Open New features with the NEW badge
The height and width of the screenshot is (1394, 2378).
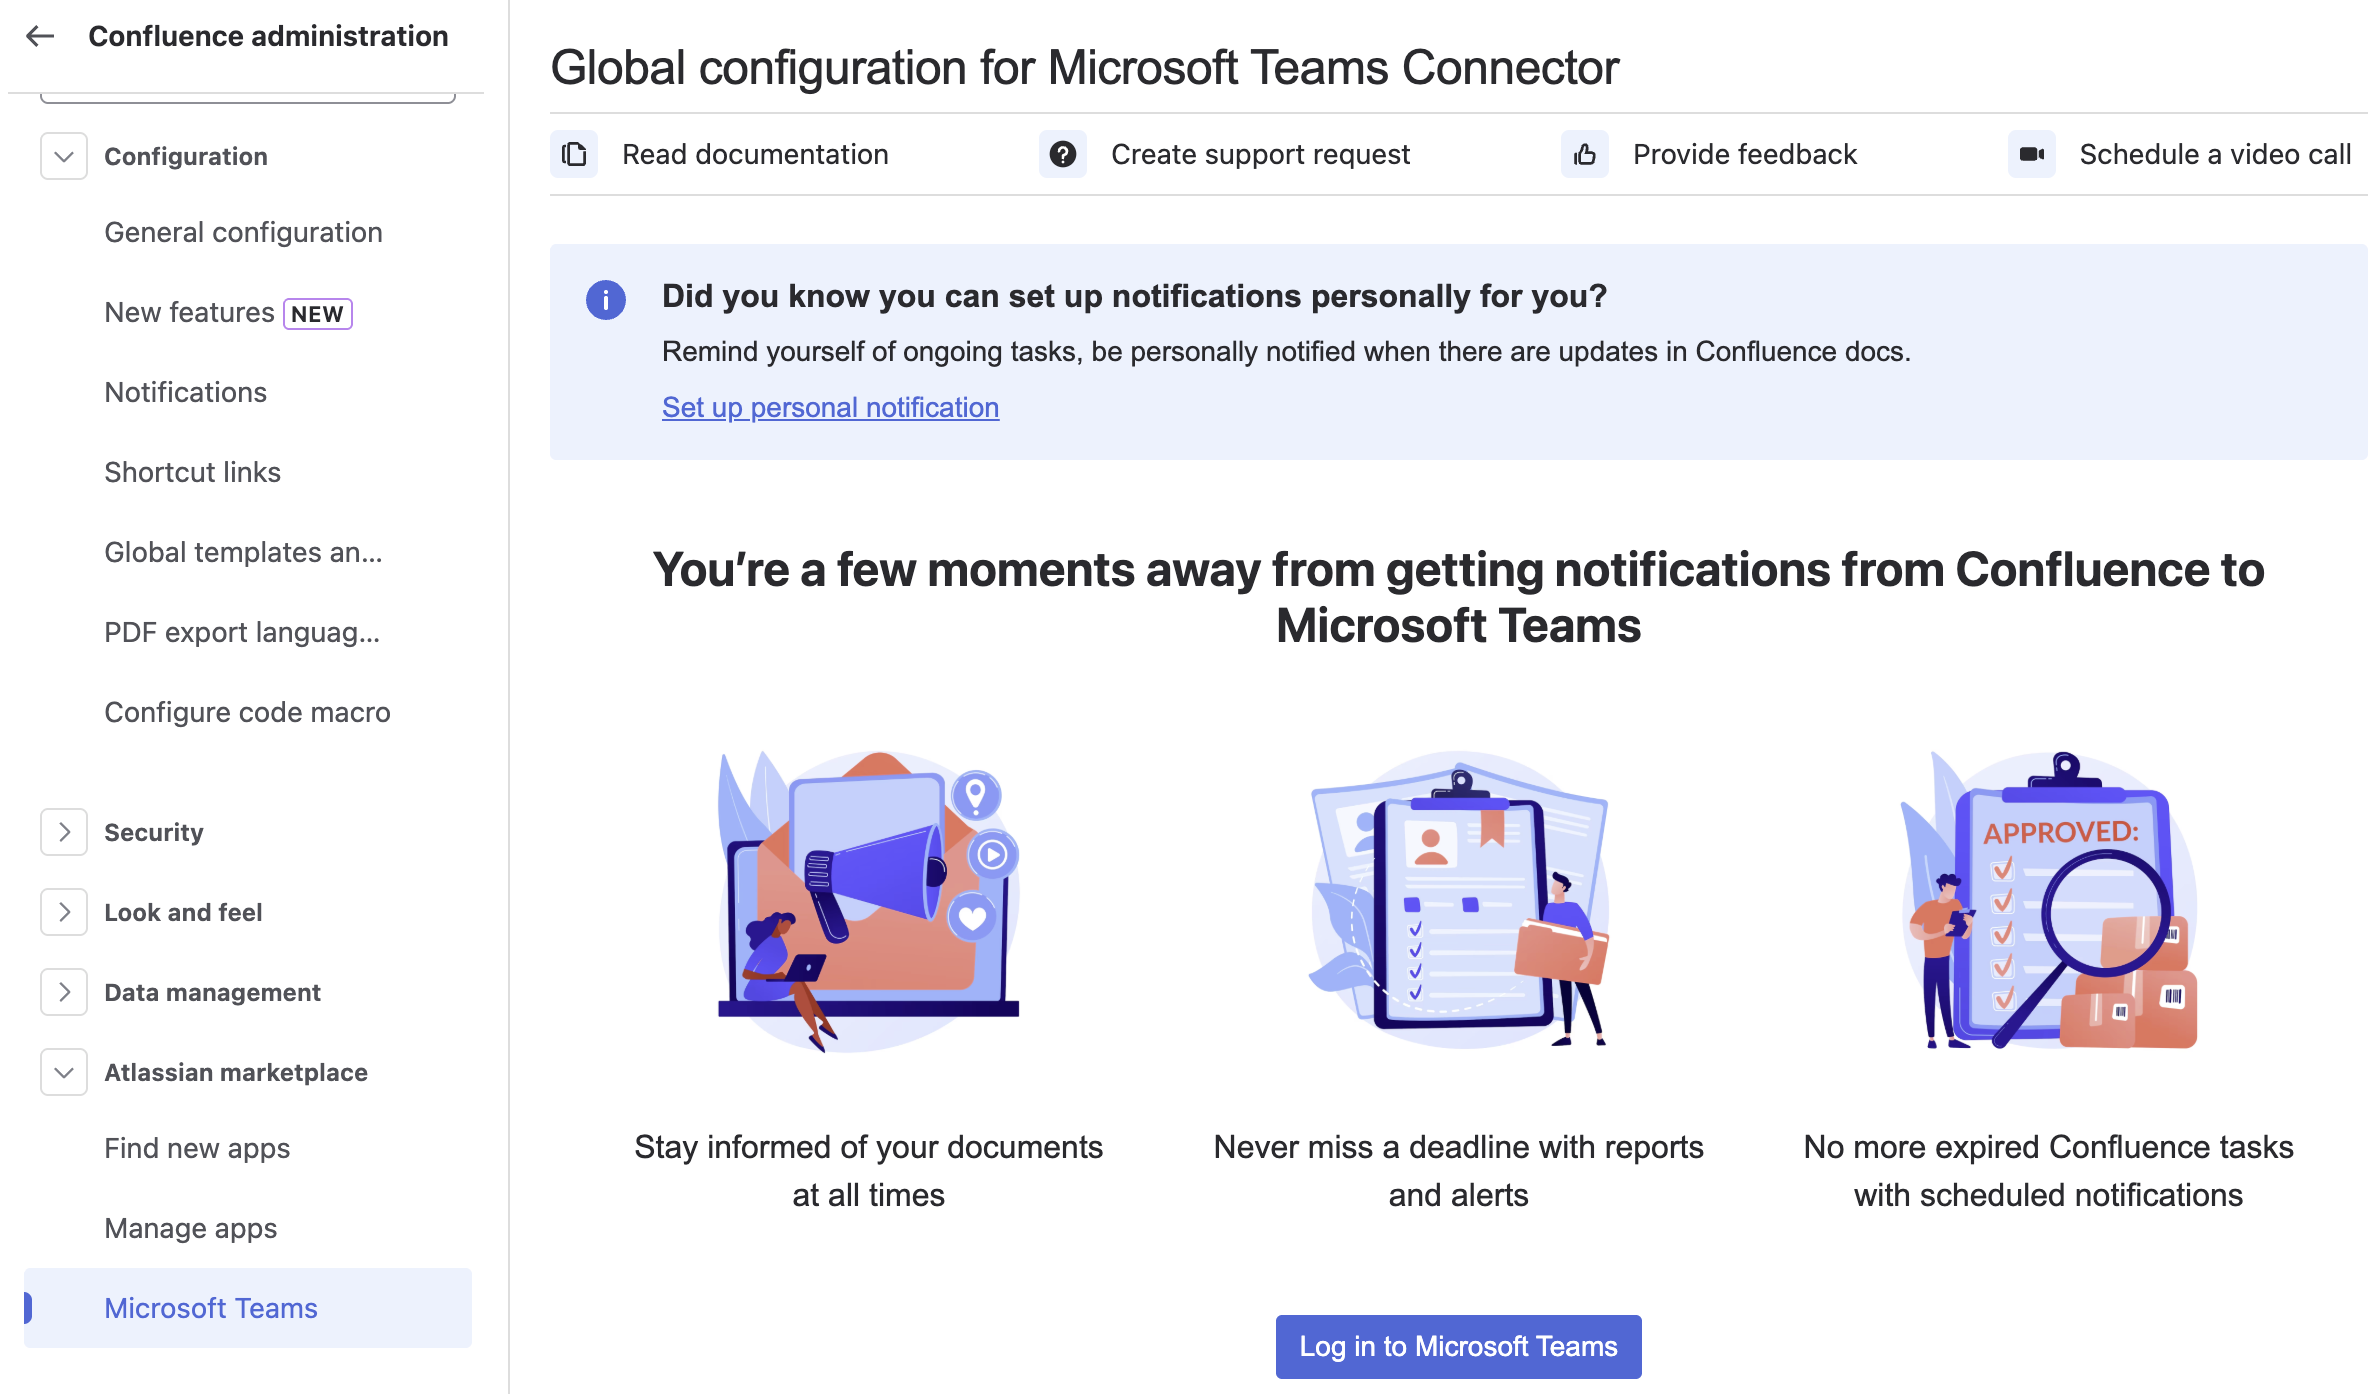pos(189,312)
